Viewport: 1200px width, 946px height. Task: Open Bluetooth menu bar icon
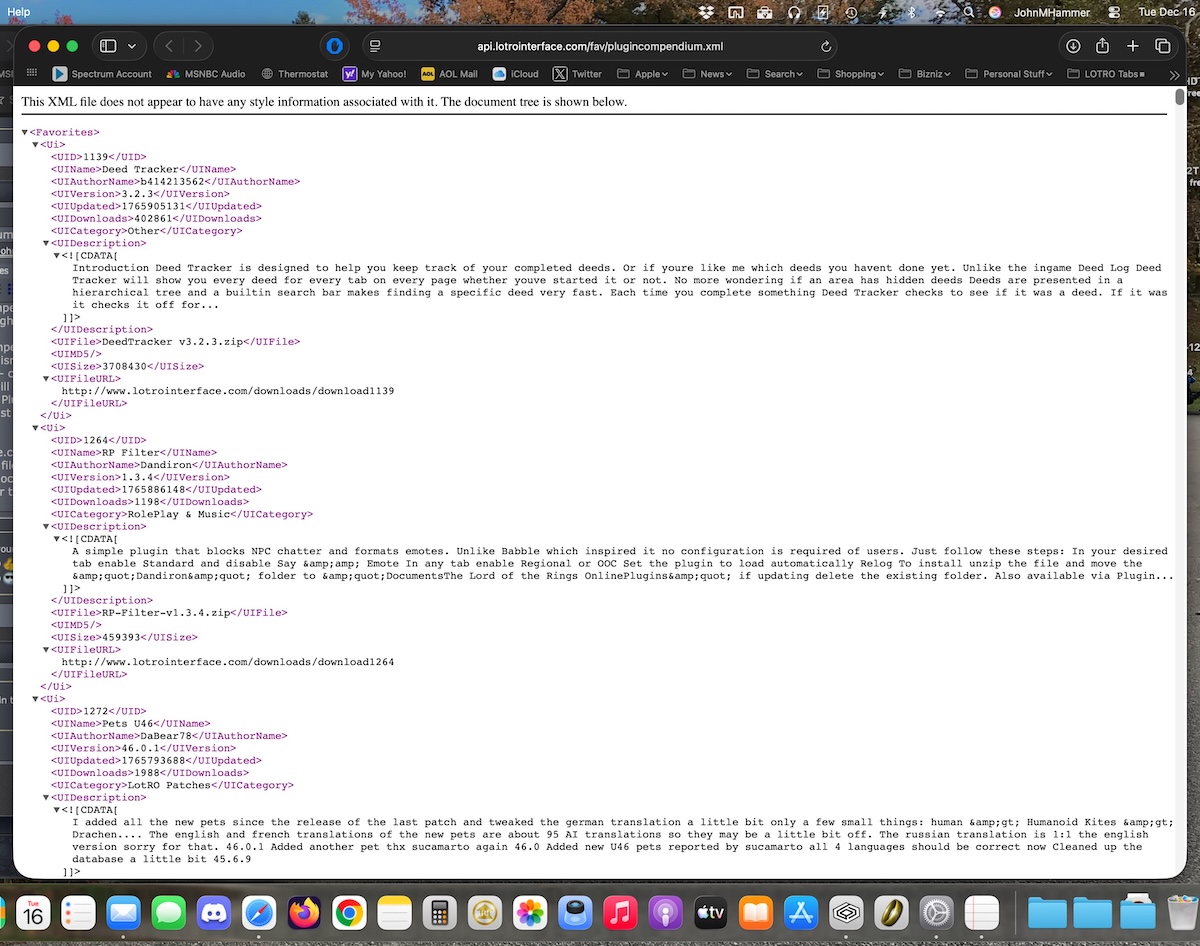click(911, 12)
